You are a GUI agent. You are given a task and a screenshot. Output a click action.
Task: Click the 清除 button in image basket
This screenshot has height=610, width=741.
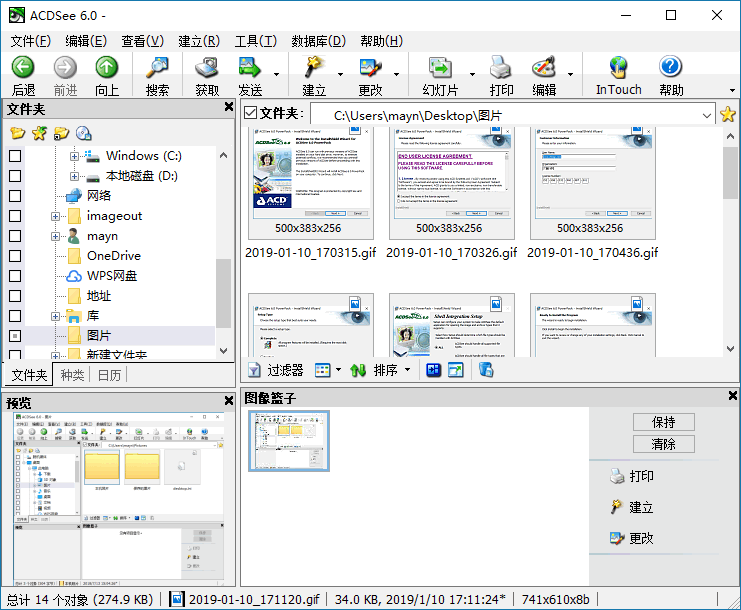click(663, 443)
